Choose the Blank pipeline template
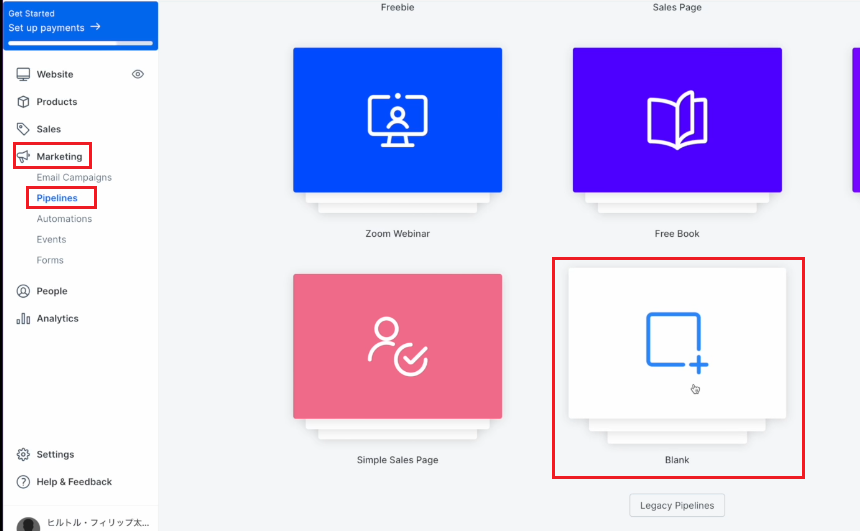The image size is (860, 531). (x=677, y=343)
